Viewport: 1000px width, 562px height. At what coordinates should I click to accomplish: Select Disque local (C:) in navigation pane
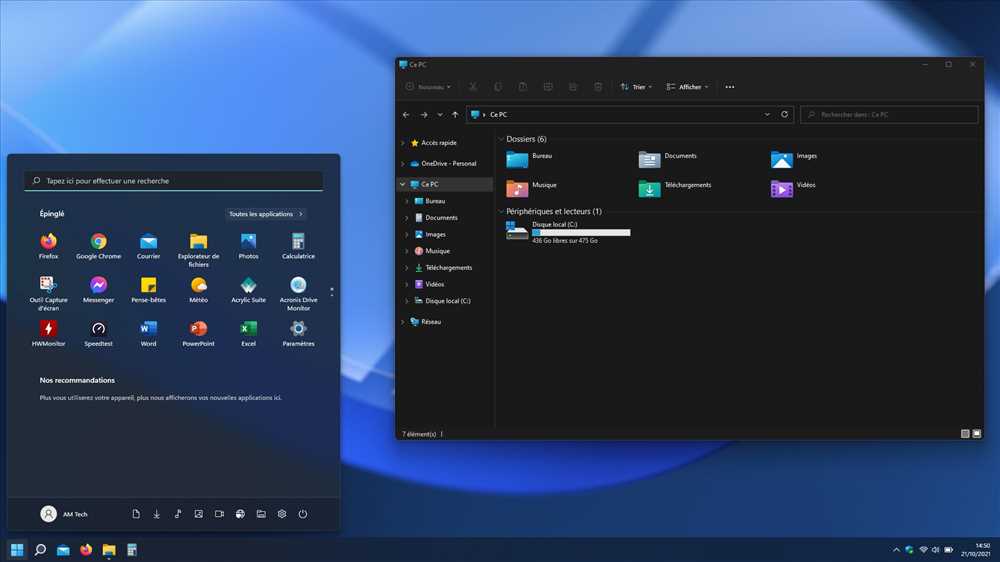click(447, 301)
